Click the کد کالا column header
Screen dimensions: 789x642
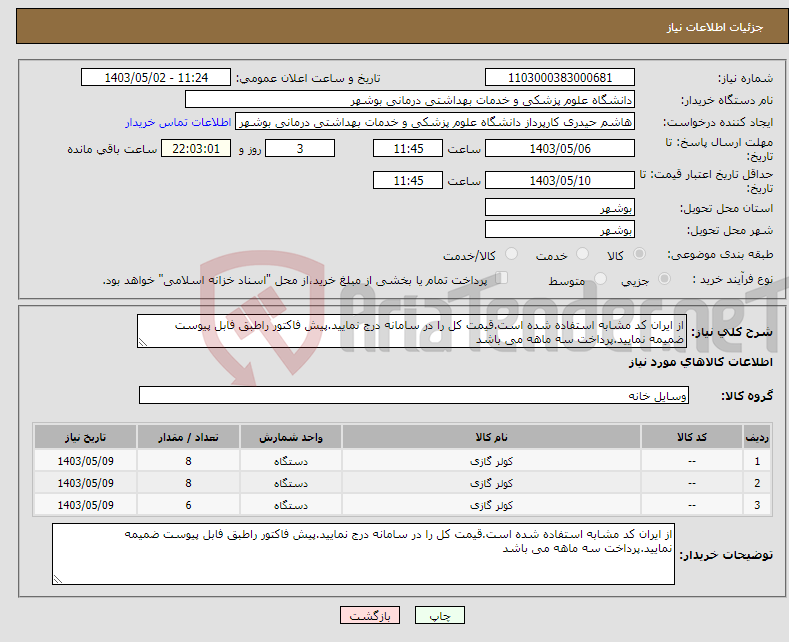[x=692, y=437]
